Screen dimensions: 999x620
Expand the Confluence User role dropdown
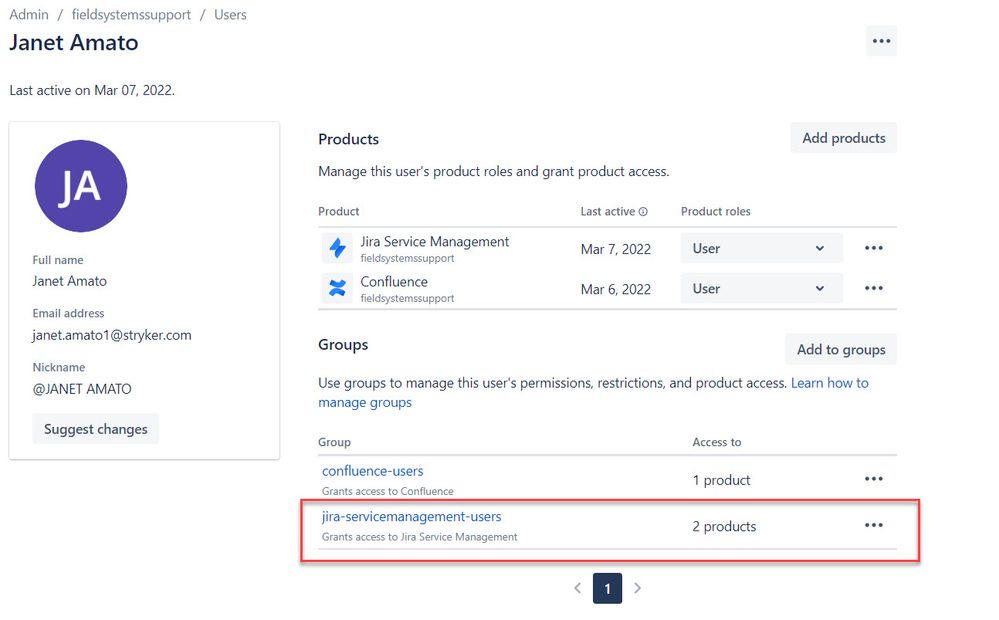click(x=761, y=289)
